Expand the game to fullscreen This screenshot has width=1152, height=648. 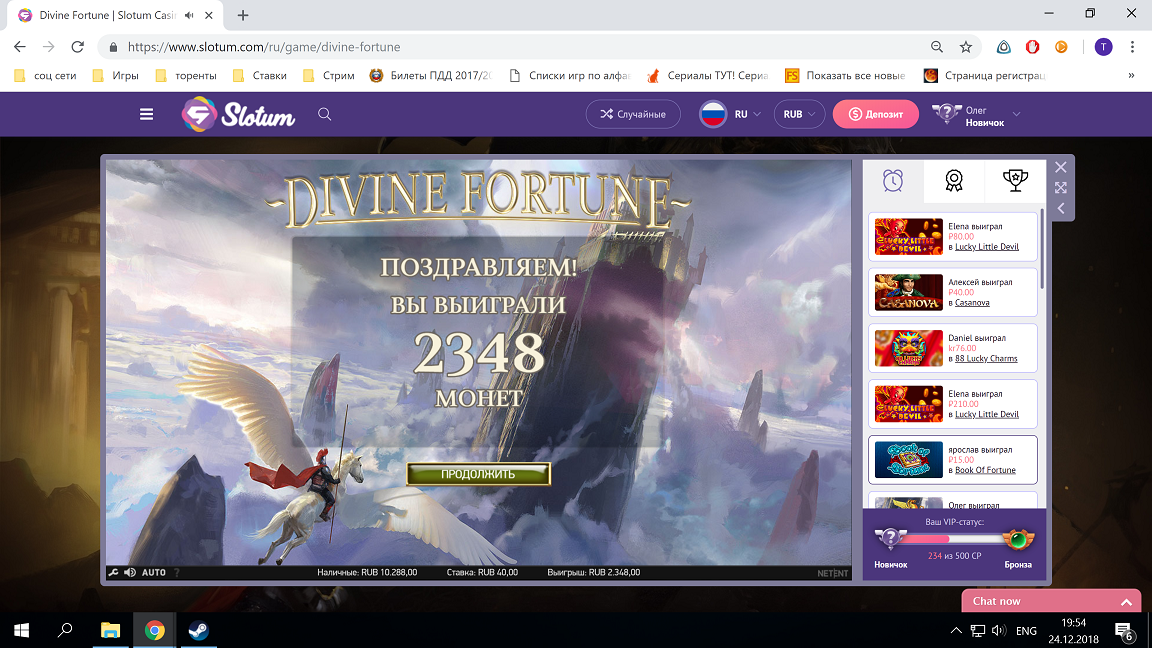[x=1061, y=188]
